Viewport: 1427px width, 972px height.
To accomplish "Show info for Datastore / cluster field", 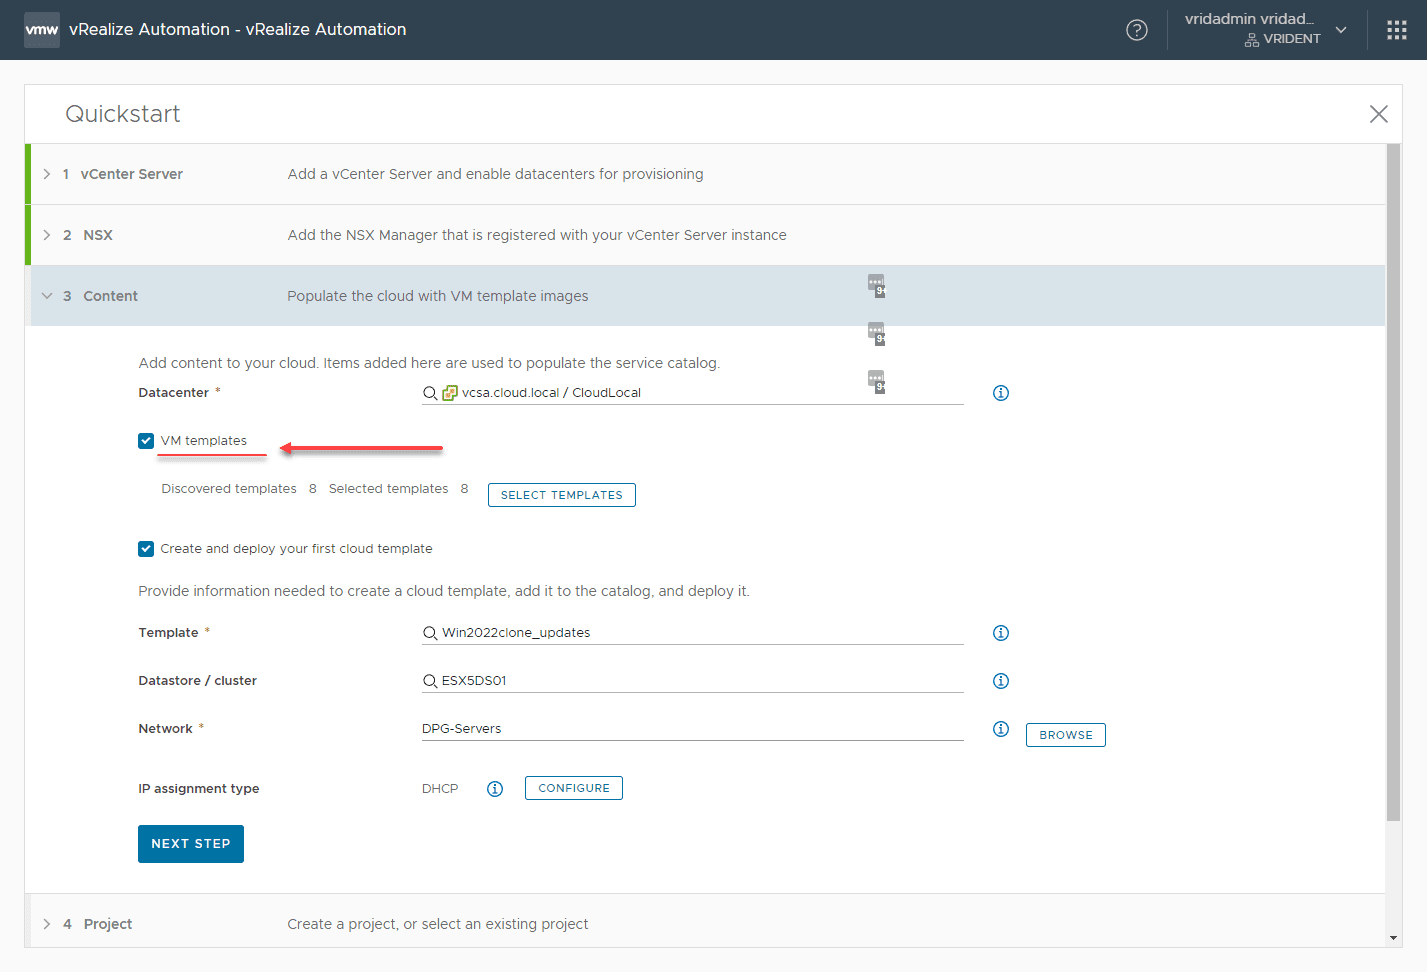I will click(x=1001, y=681).
